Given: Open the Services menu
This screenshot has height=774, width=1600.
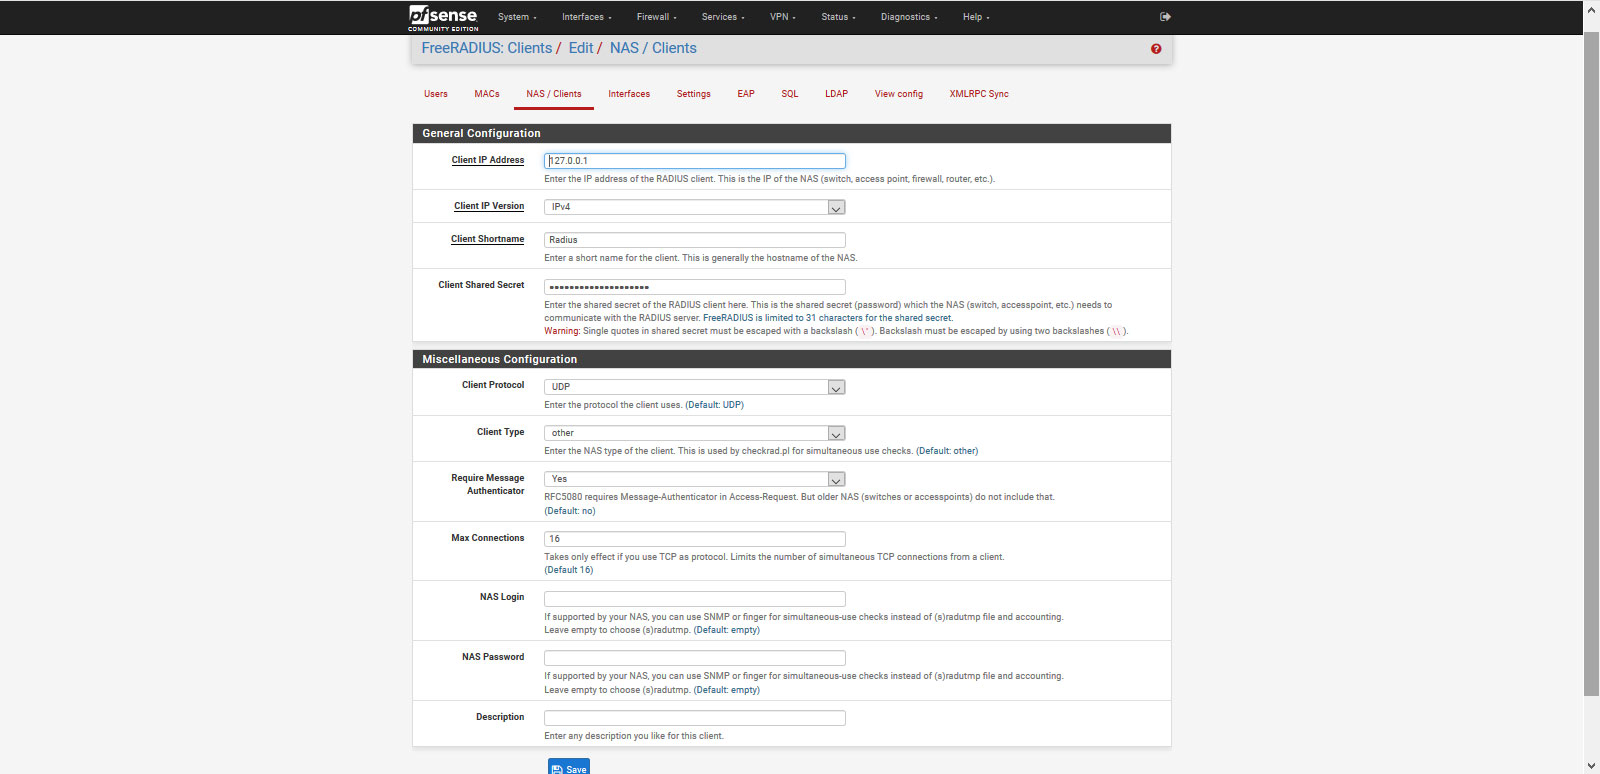Looking at the screenshot, I should tap(722, 17).
